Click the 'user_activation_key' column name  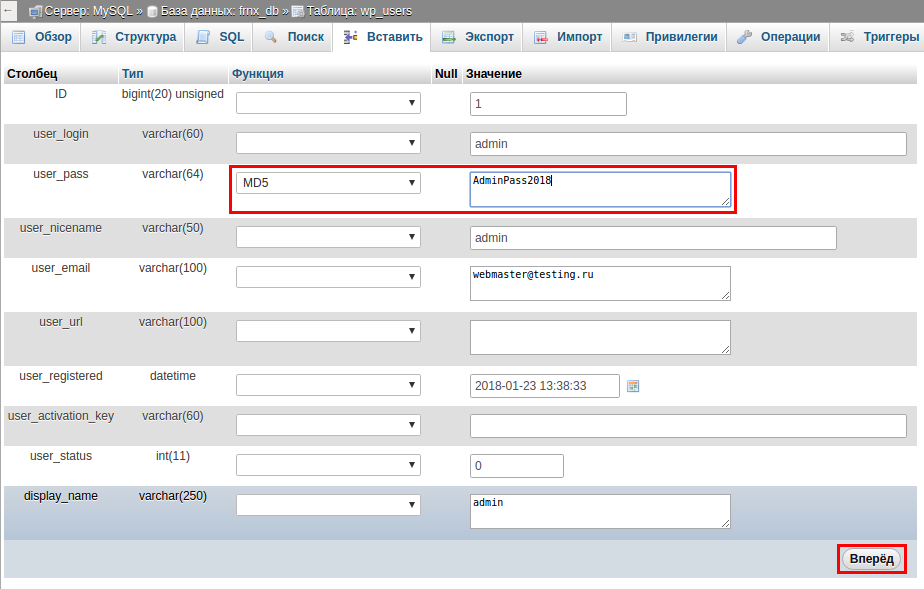(x=61, y=416)
